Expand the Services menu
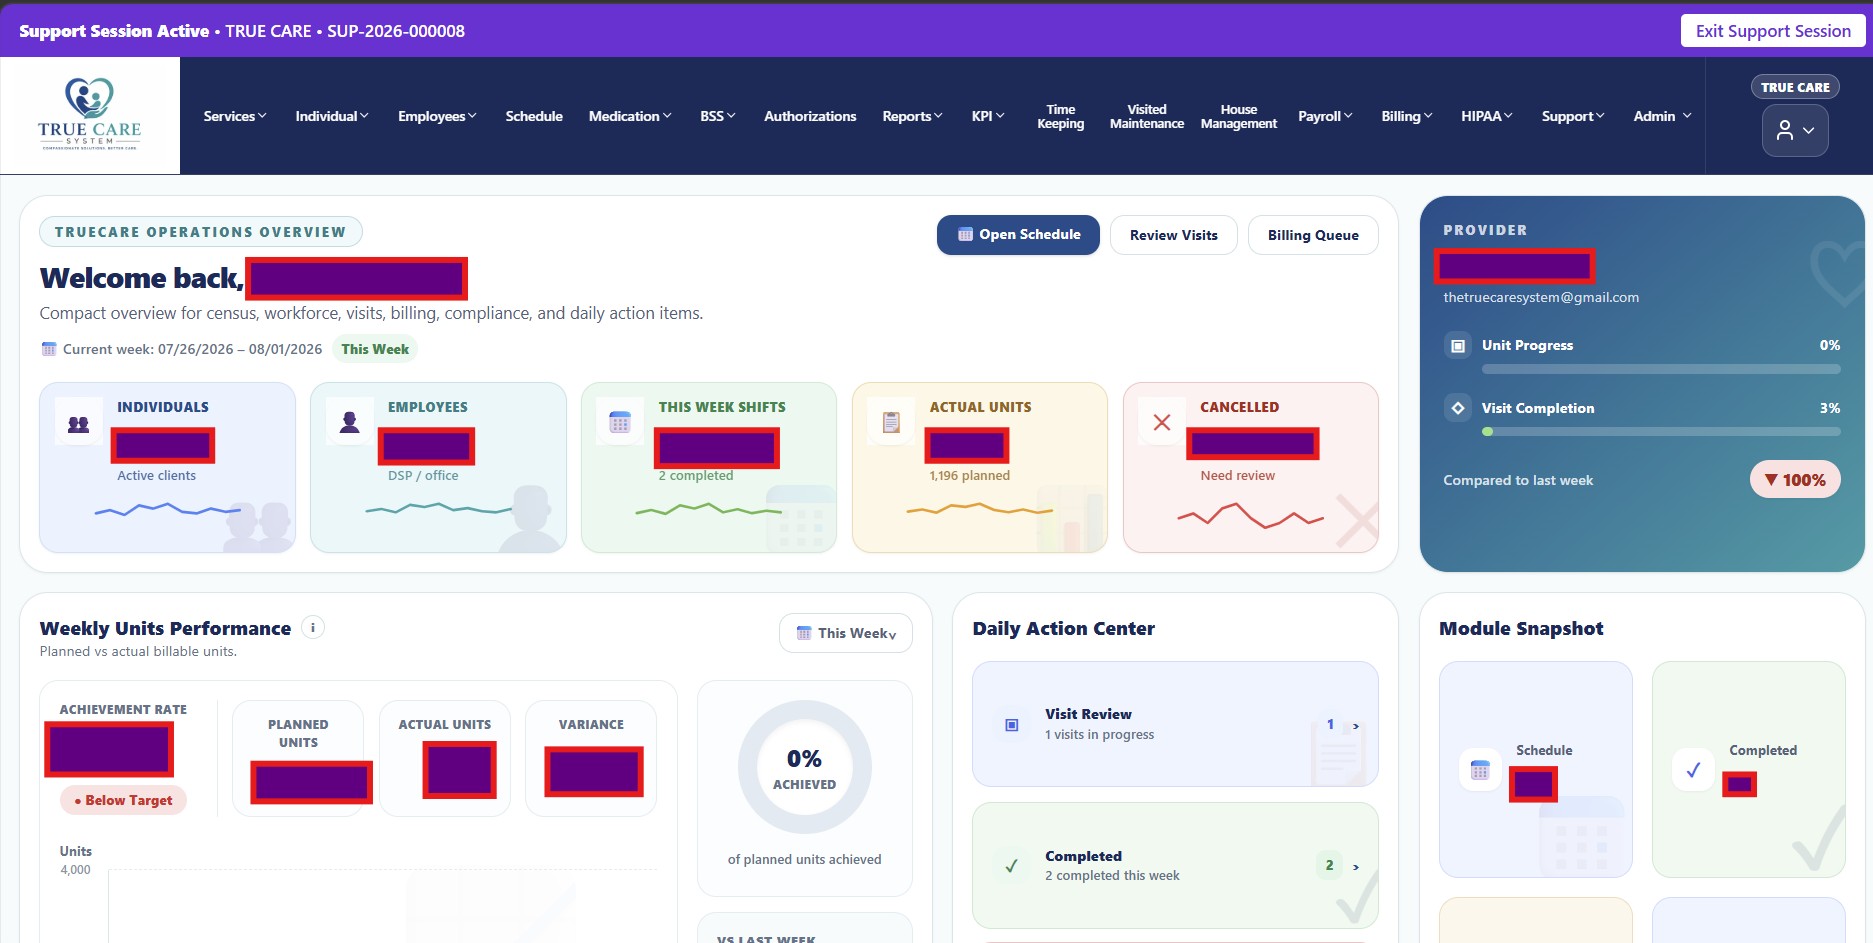 [x=235, y=116]
